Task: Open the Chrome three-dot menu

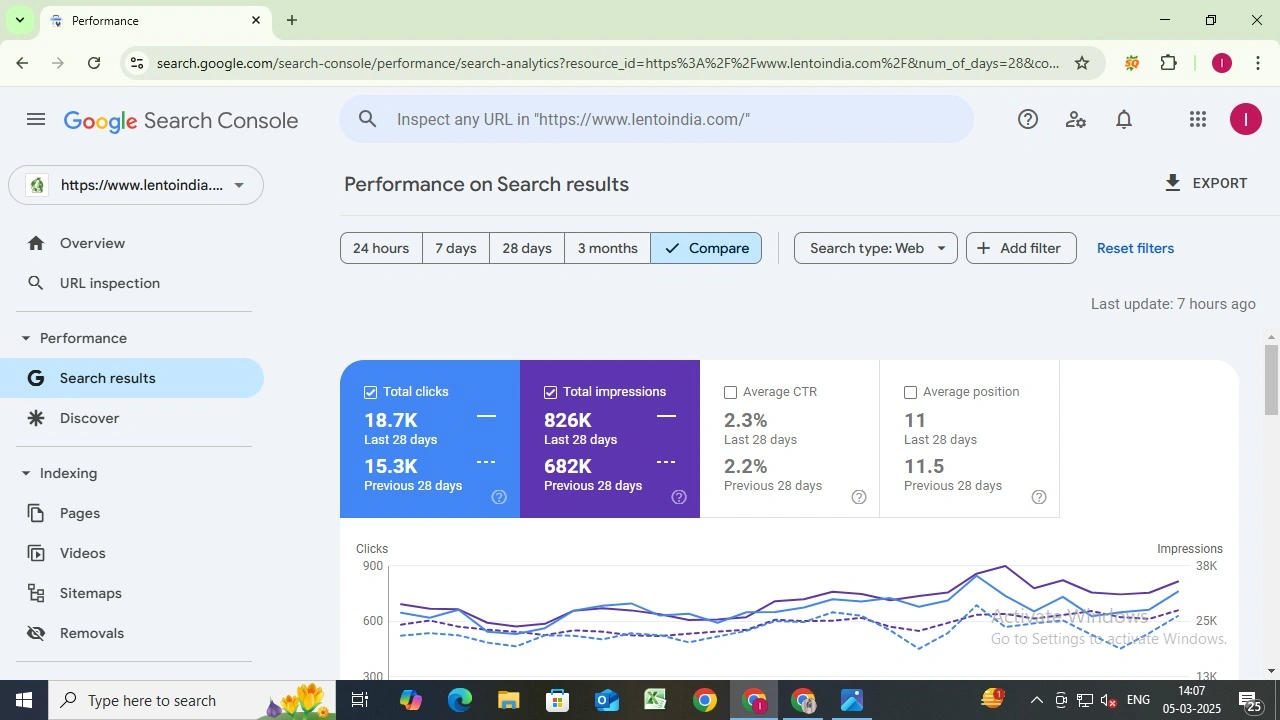Action: pyautogui.click(x=1258, y=63)
